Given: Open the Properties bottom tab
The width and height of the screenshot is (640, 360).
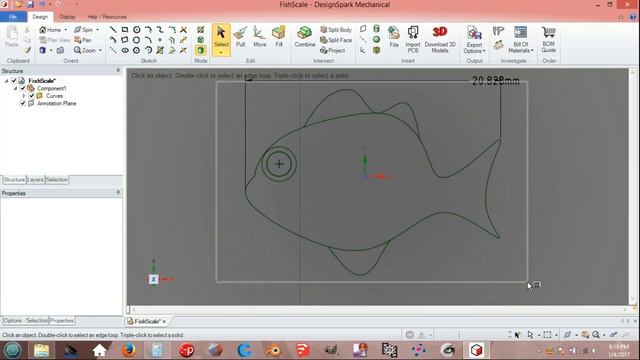Looking at the screenshot, I should click(62, 321).
